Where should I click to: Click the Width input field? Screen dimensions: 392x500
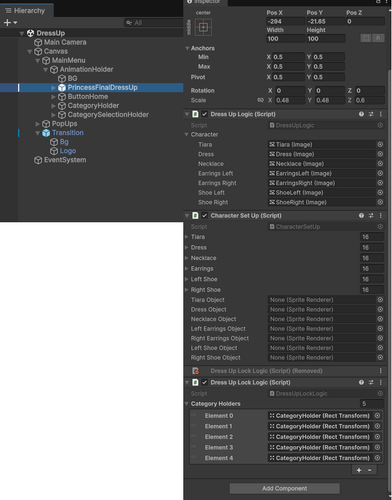coord(285,39)
